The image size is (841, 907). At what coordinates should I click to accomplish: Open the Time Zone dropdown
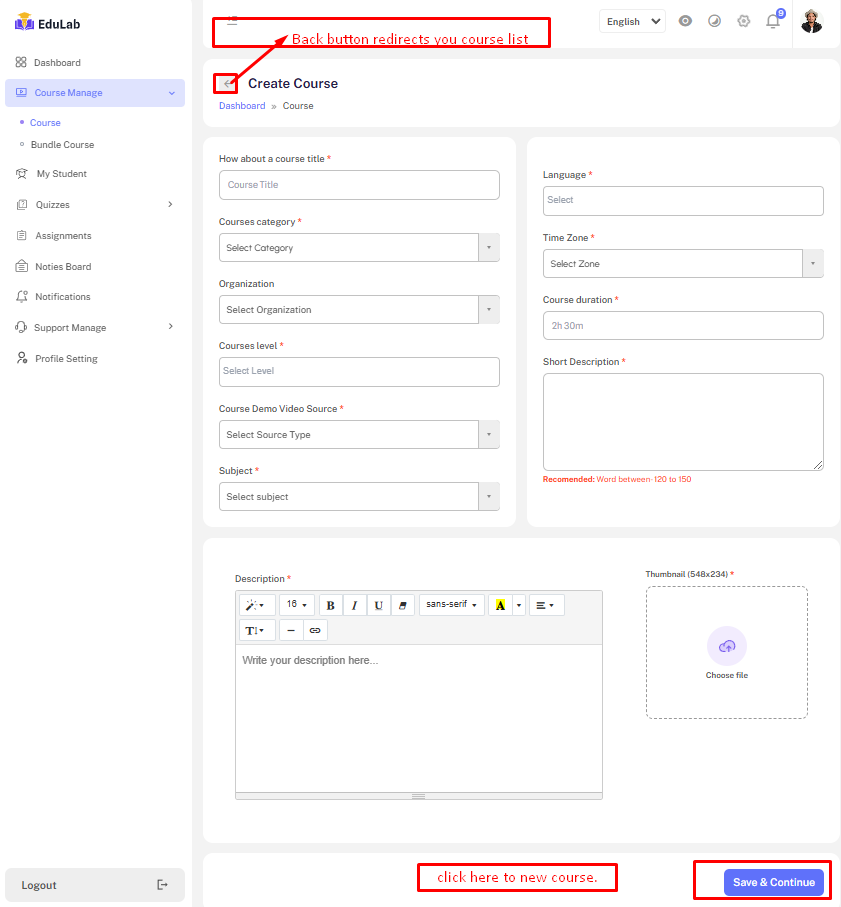coord(683,264)
